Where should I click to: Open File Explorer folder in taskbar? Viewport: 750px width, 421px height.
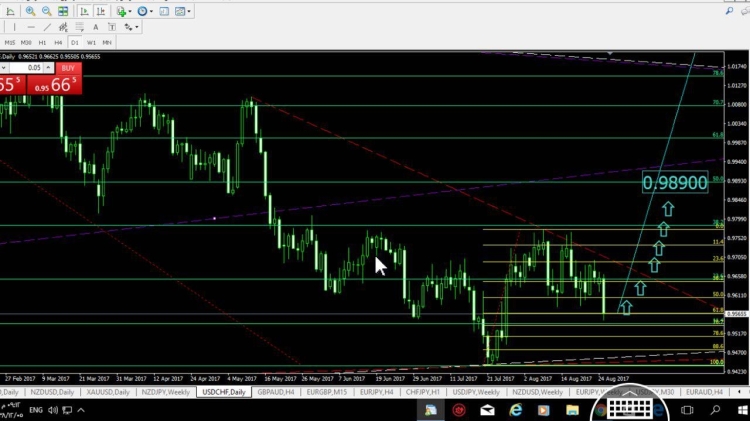pyautogui.click(x=572, y=410)
